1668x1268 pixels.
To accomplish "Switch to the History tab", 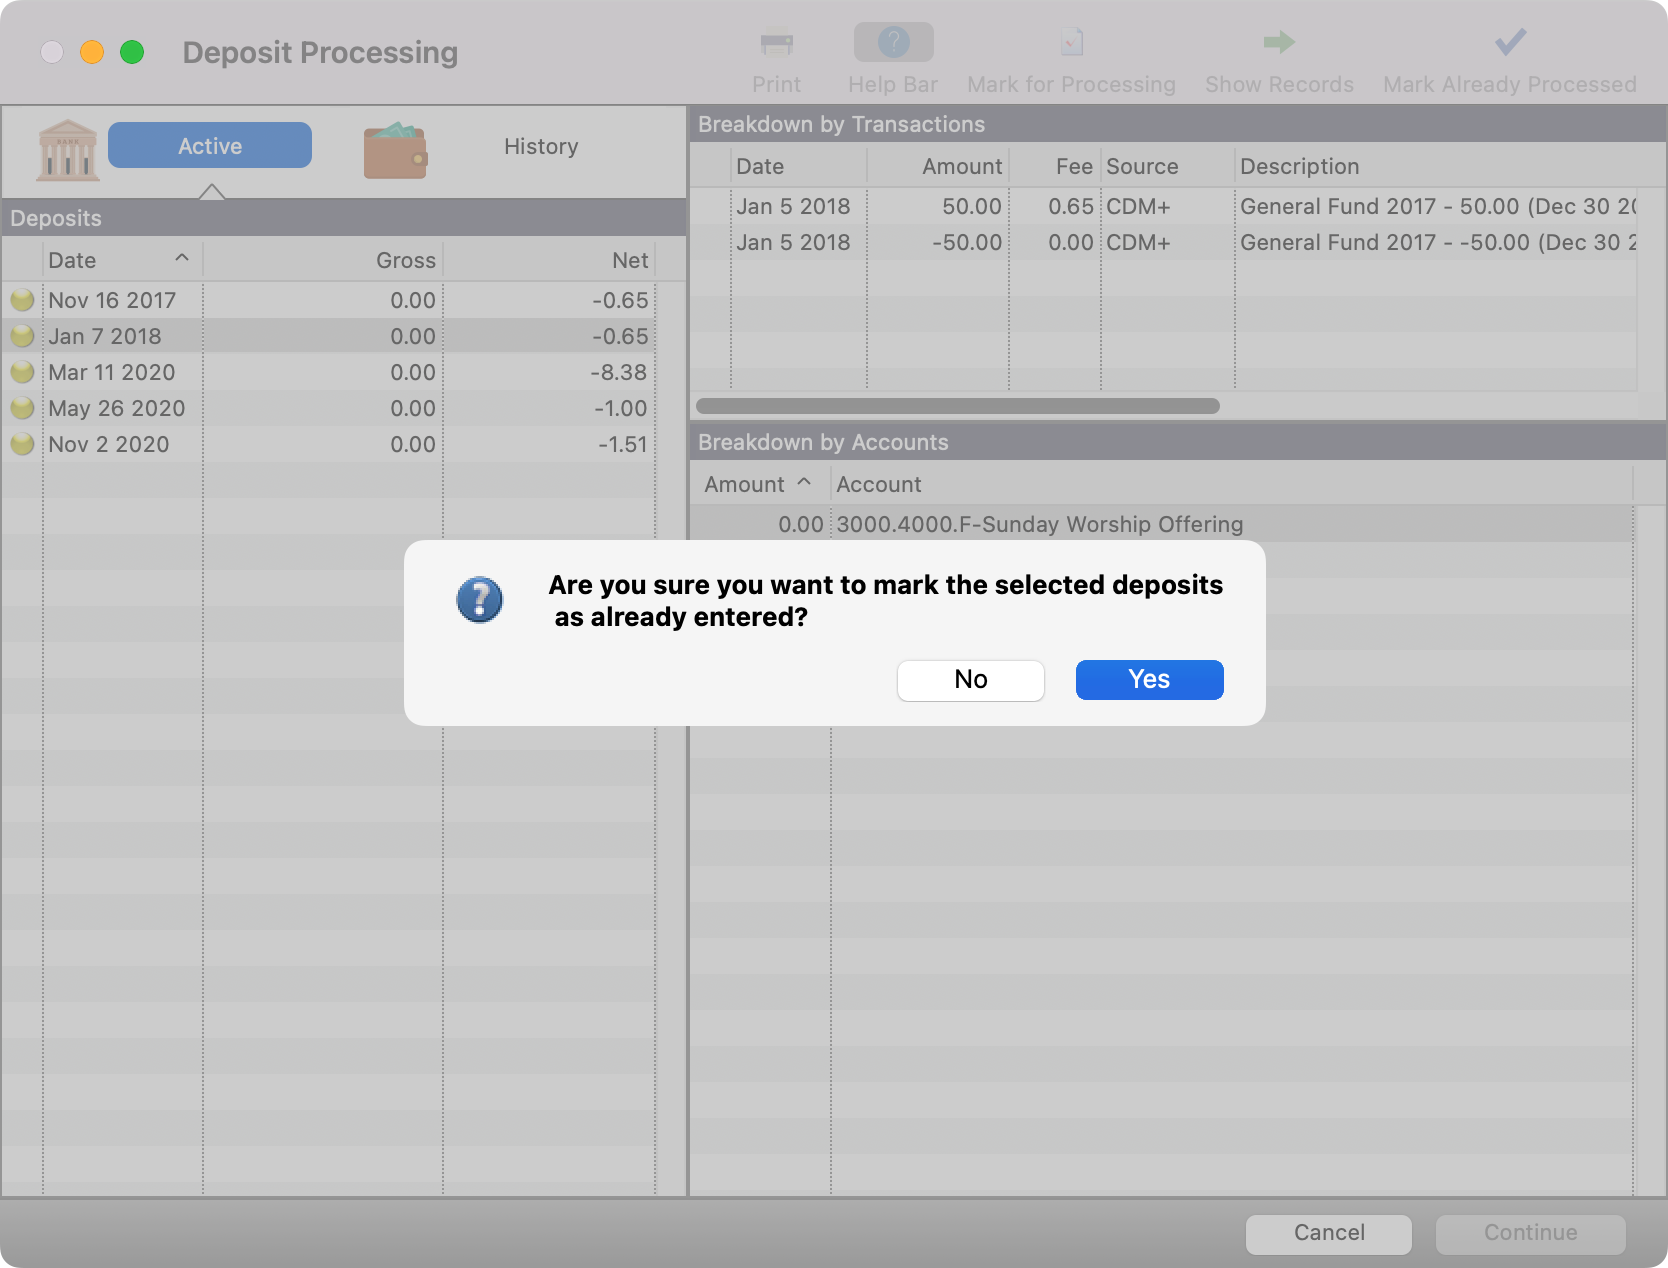I will (x=540, y=146).
